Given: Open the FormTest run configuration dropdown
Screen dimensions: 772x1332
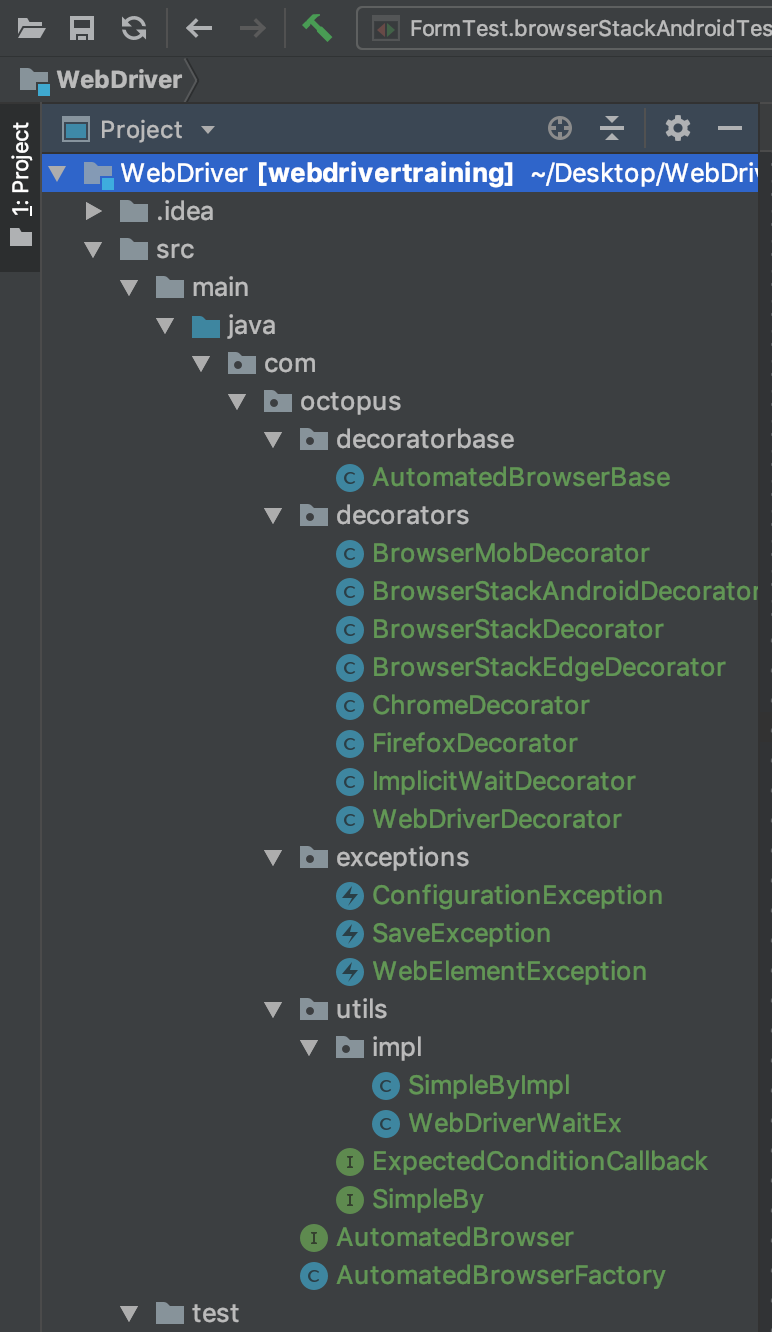Looking at the screenshot, I should tap(565, 29).
